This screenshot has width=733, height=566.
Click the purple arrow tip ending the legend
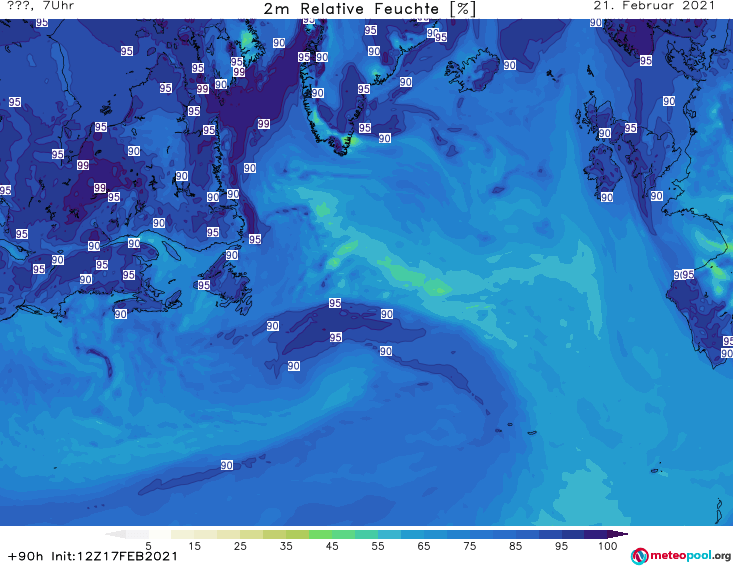618,534
